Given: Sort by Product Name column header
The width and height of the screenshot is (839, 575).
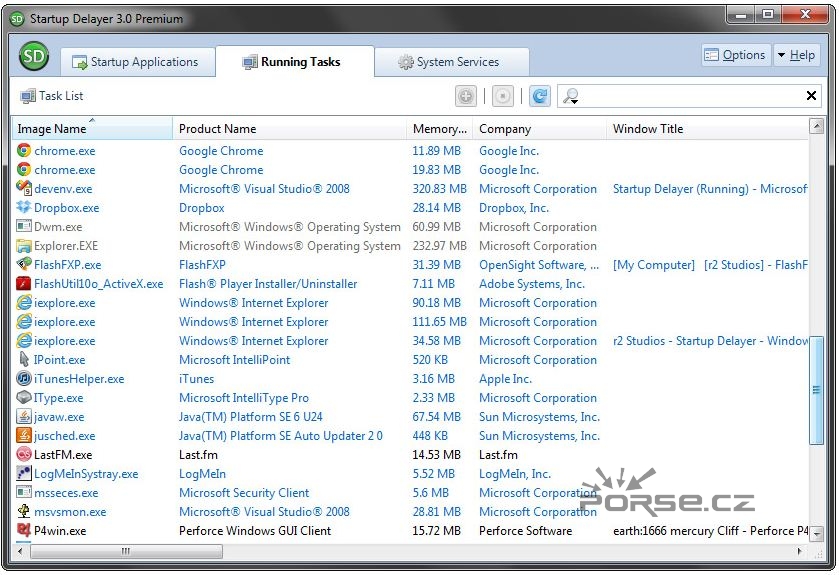Looking at the screenshot, I should [289, 129].
